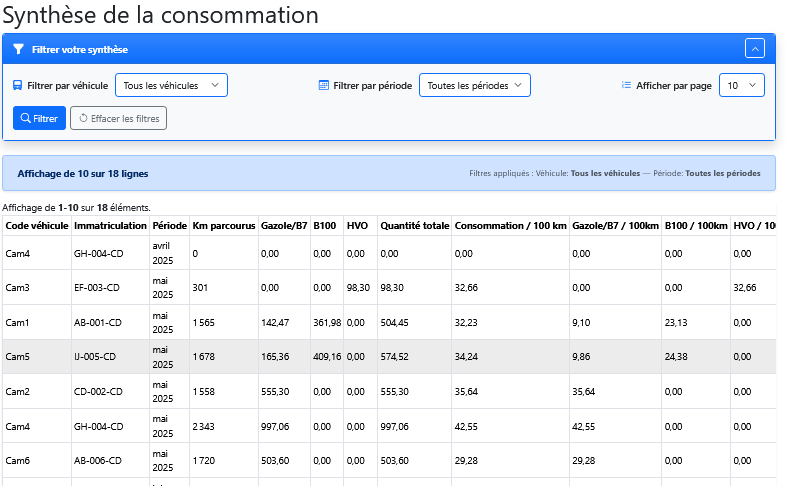Click the Cam3 row EF-003-CD cell

[97, 287]
